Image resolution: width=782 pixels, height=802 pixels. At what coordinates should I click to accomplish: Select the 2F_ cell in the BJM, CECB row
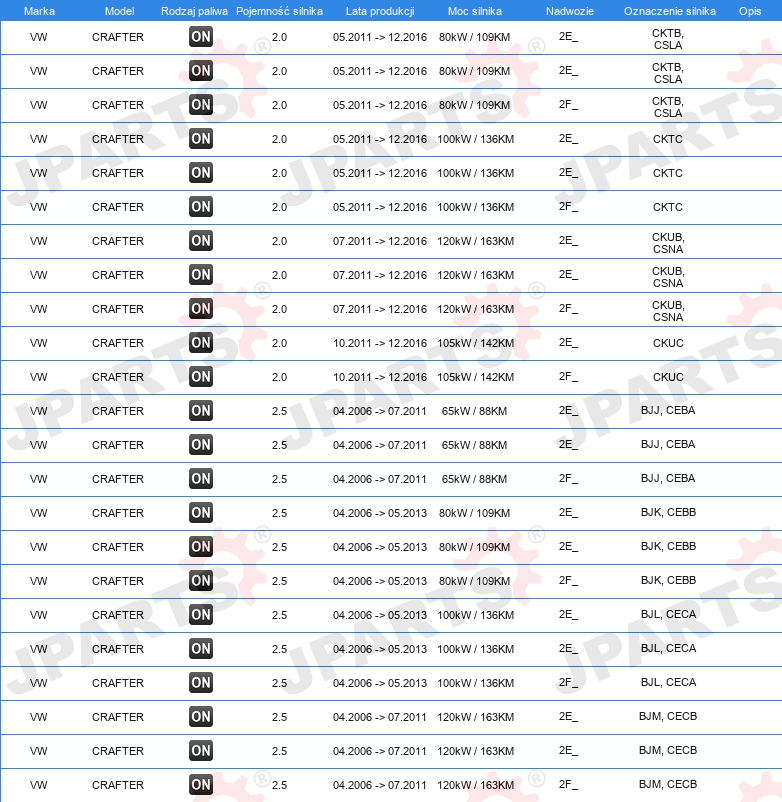(x=568, y=785)
